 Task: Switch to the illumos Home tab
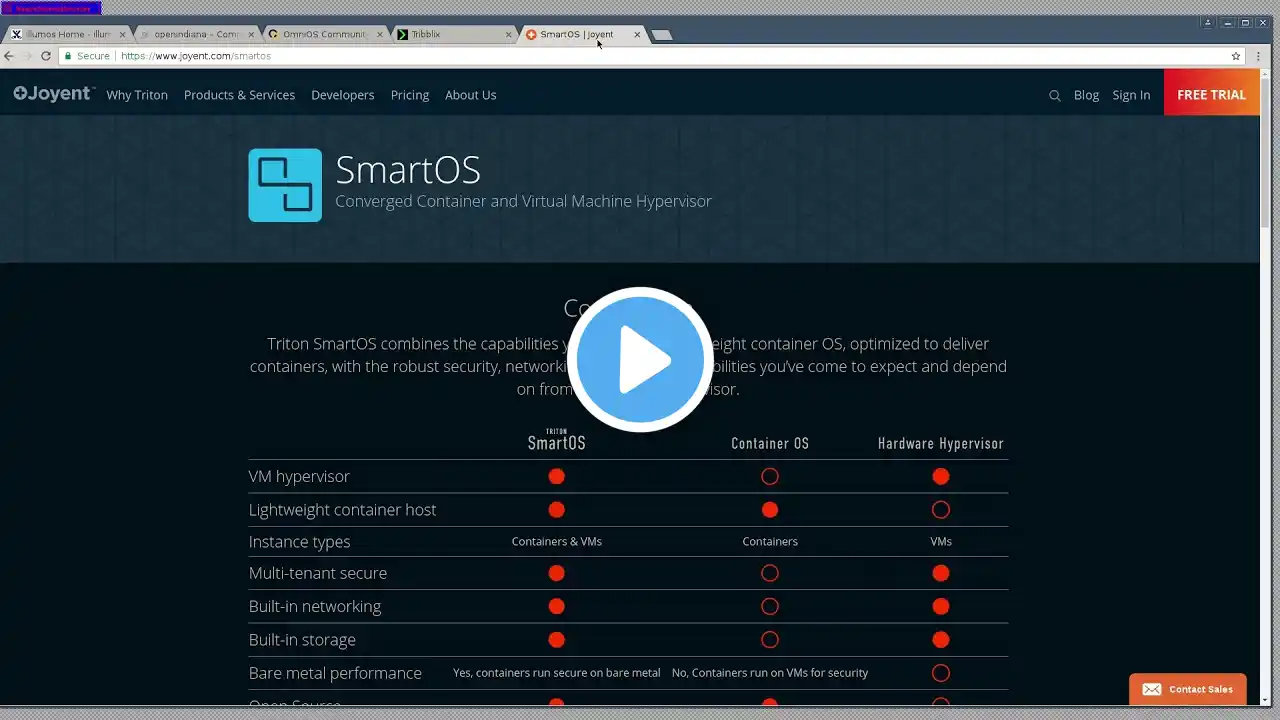pyautogui.click(x=69, y=34)
